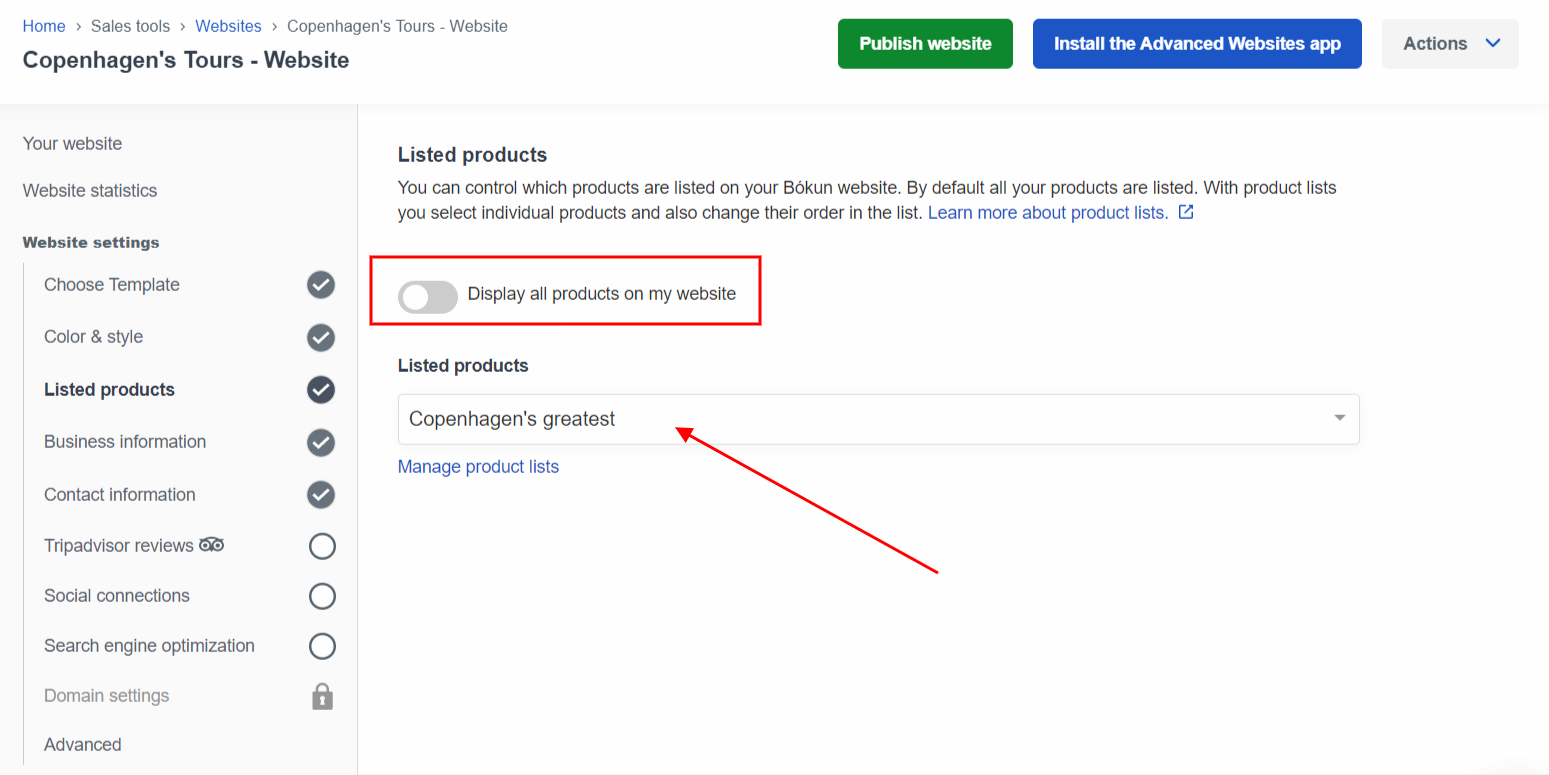Click the Publish website button

(925, 44)
